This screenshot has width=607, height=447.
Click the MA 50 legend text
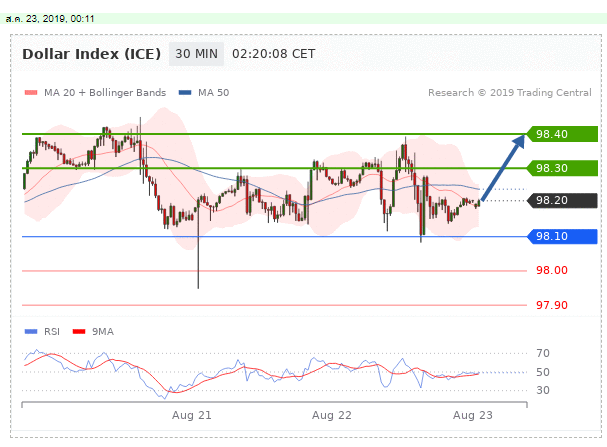pyautogui.click(x=214, y=92)
